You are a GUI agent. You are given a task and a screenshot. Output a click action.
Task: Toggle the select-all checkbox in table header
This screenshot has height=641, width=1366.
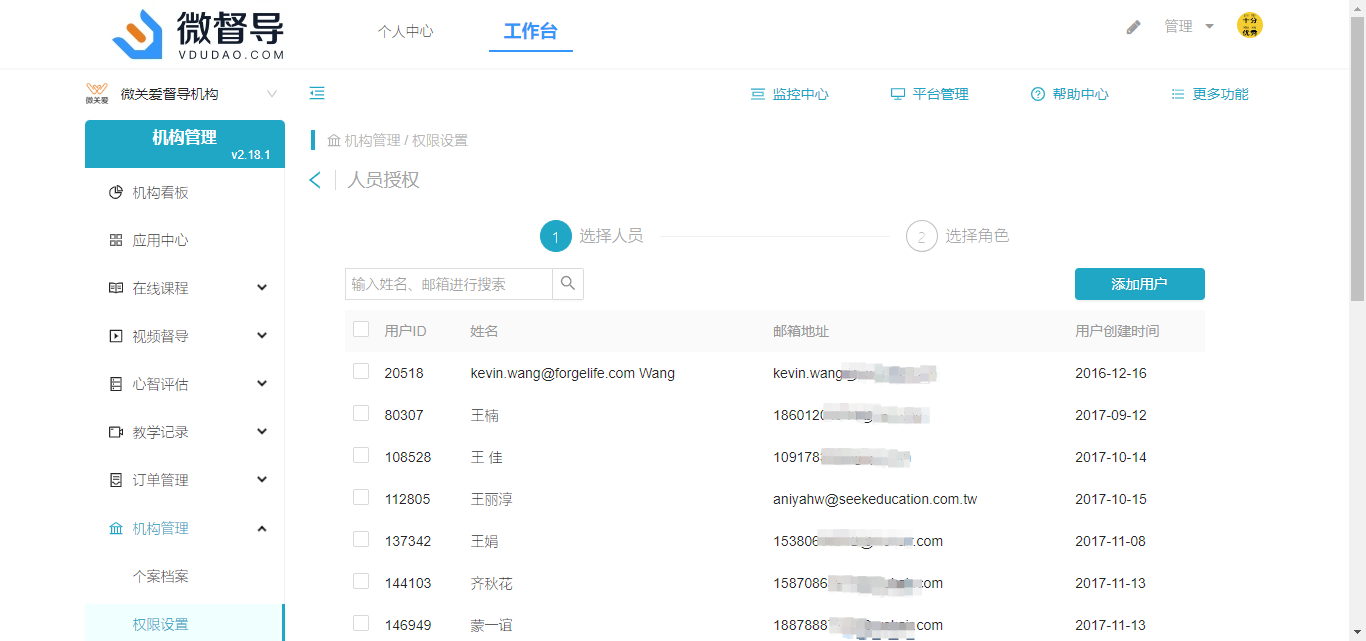point(361,330)
